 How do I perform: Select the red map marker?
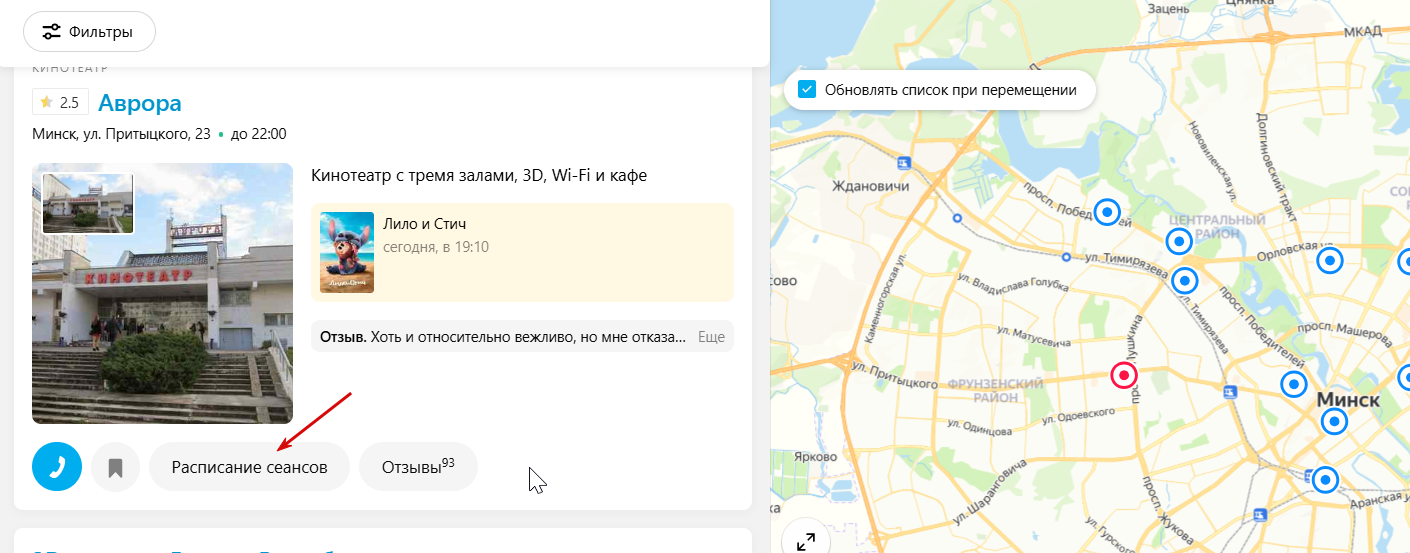[x=1125, y=376]
